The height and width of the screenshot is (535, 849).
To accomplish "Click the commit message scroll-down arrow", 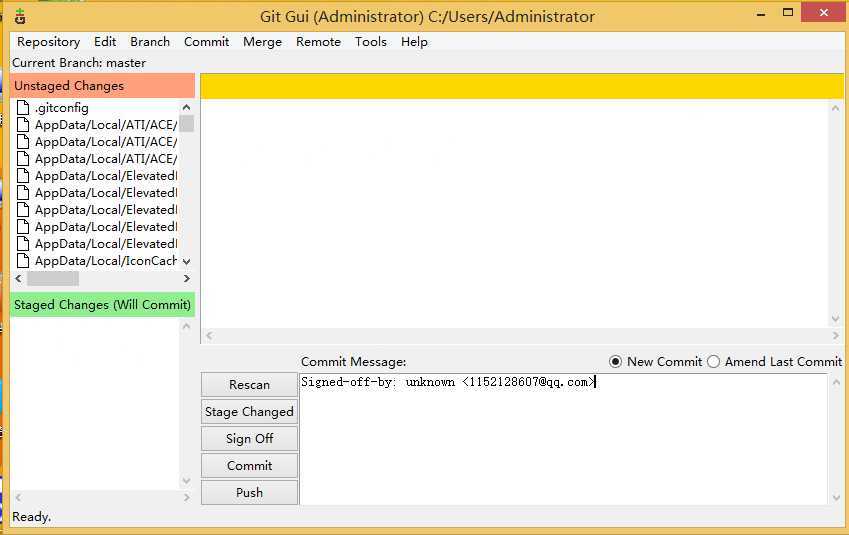I will click(x=835, y=497).
